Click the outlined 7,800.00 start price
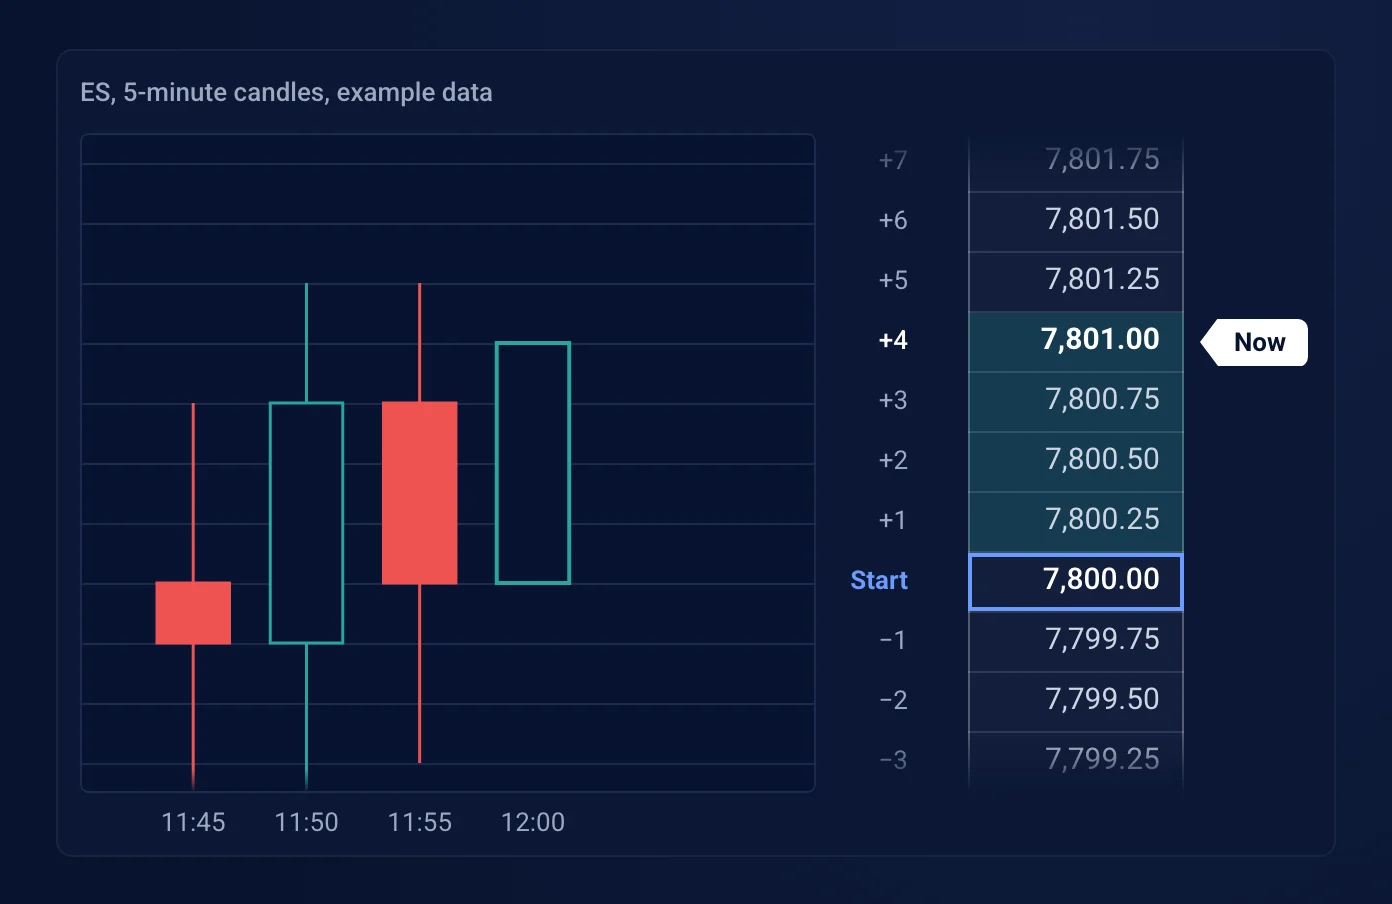The width and height of the screenshot is (1392, 904). point(1076,581)
